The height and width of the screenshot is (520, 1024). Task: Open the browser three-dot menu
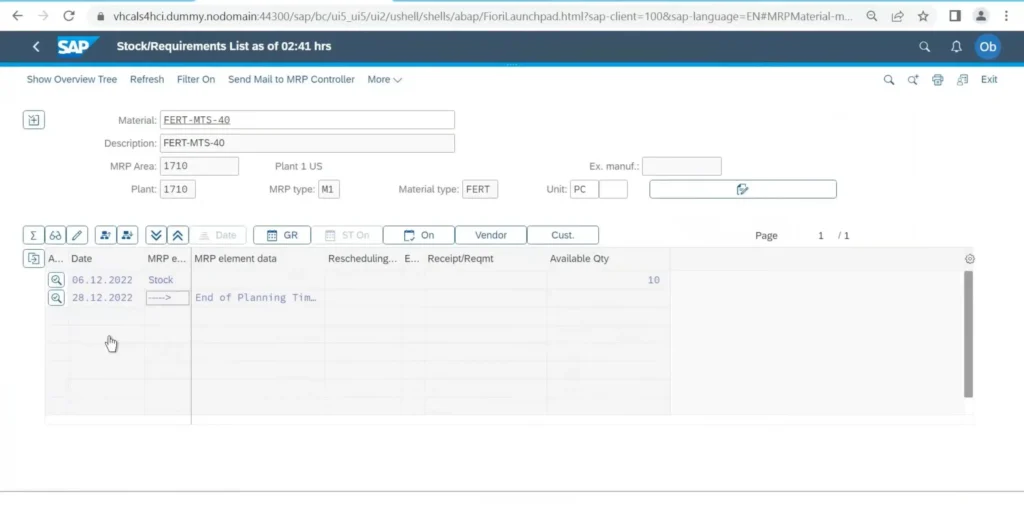(x=1006, y=16)
